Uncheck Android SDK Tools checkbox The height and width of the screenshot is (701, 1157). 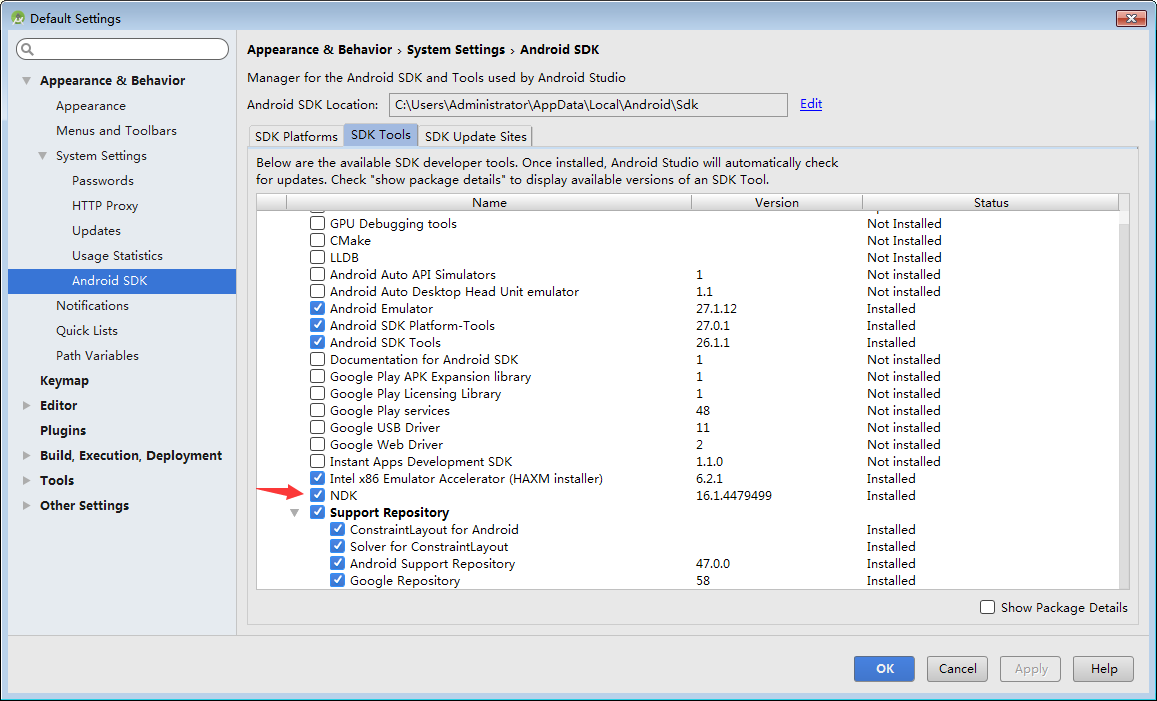317,342
